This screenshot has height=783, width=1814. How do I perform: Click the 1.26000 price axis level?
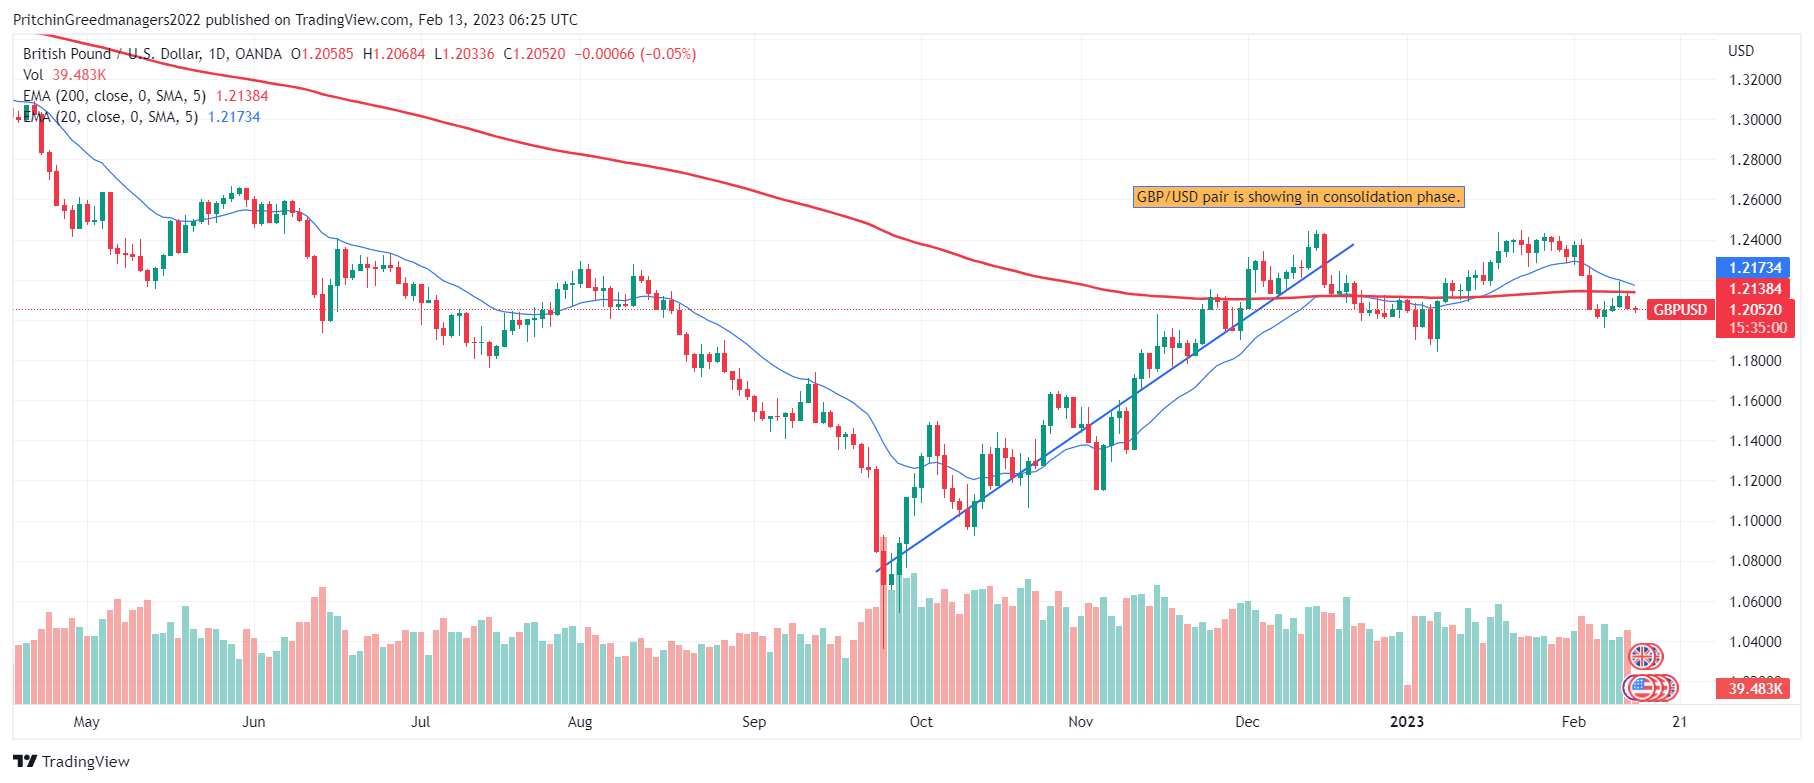1755,200
